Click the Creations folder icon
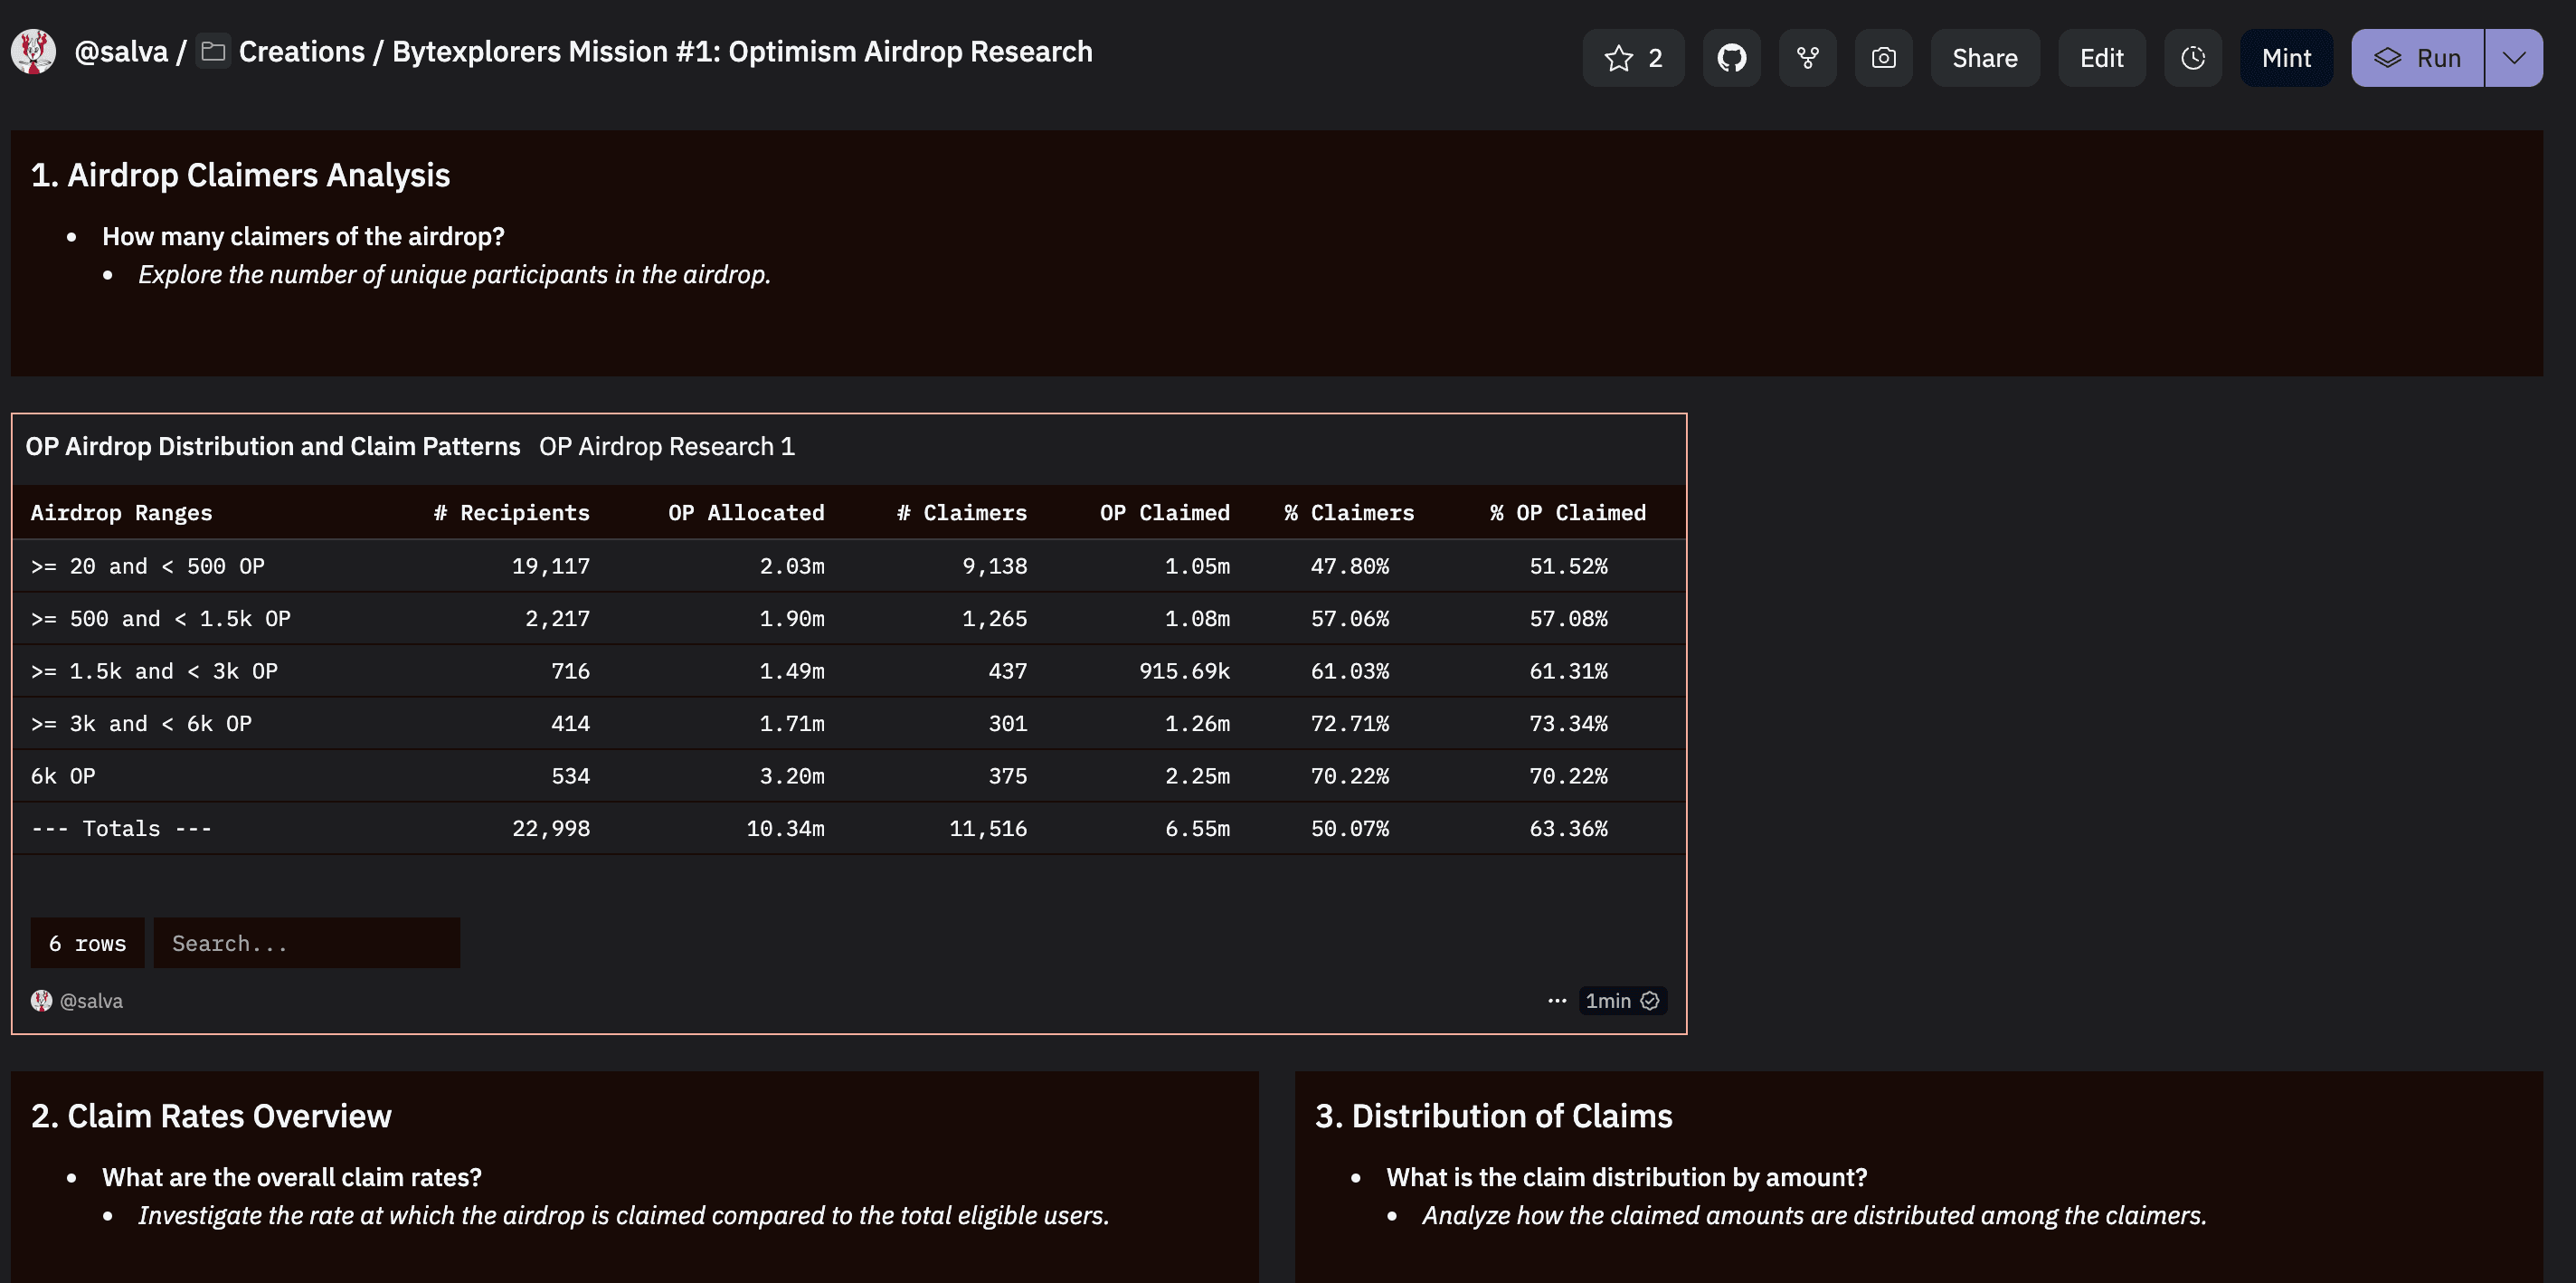The image size is (2576, 1283). pyautogui.click(x=212, y=51)
